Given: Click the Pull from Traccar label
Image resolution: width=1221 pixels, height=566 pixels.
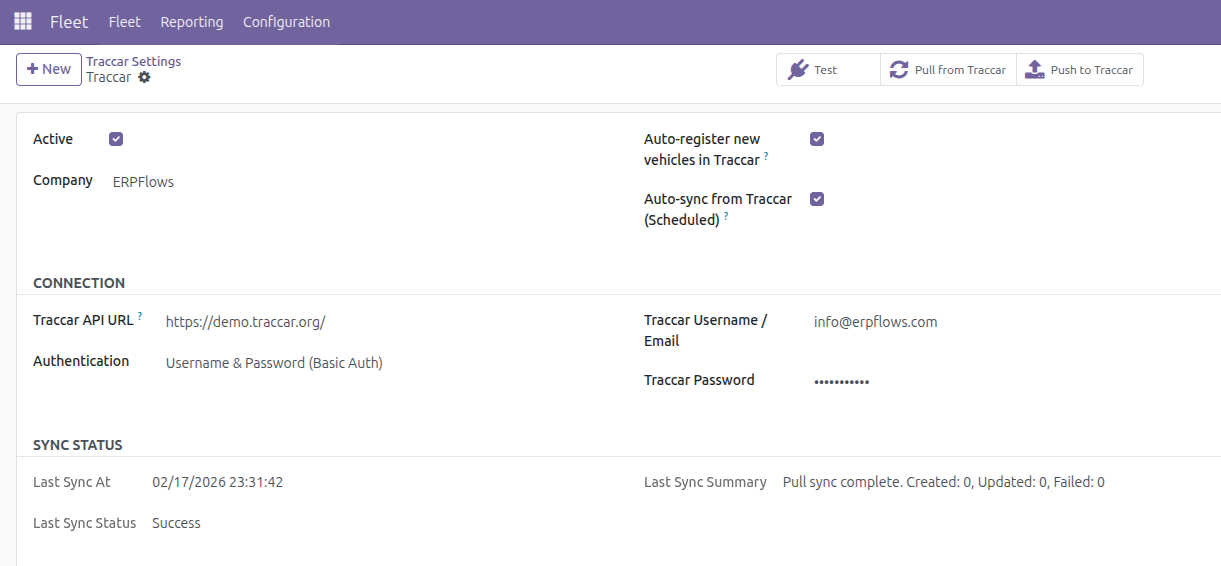Looking at the screenshot, I should tap(960, 70).
